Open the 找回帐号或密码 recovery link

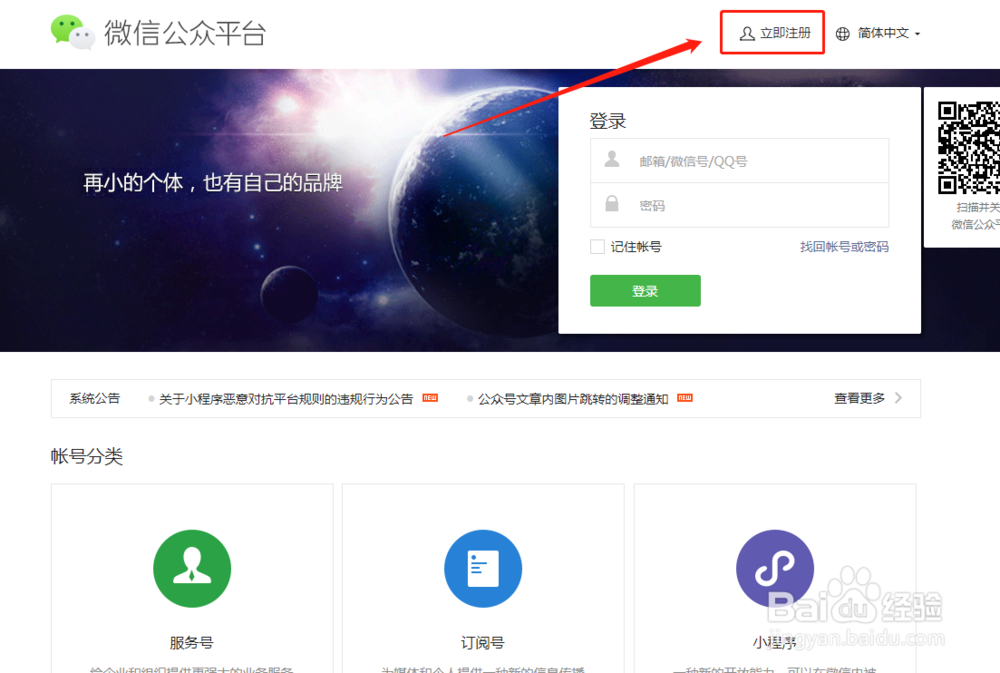pyautogui.click(x=847, y=246)
